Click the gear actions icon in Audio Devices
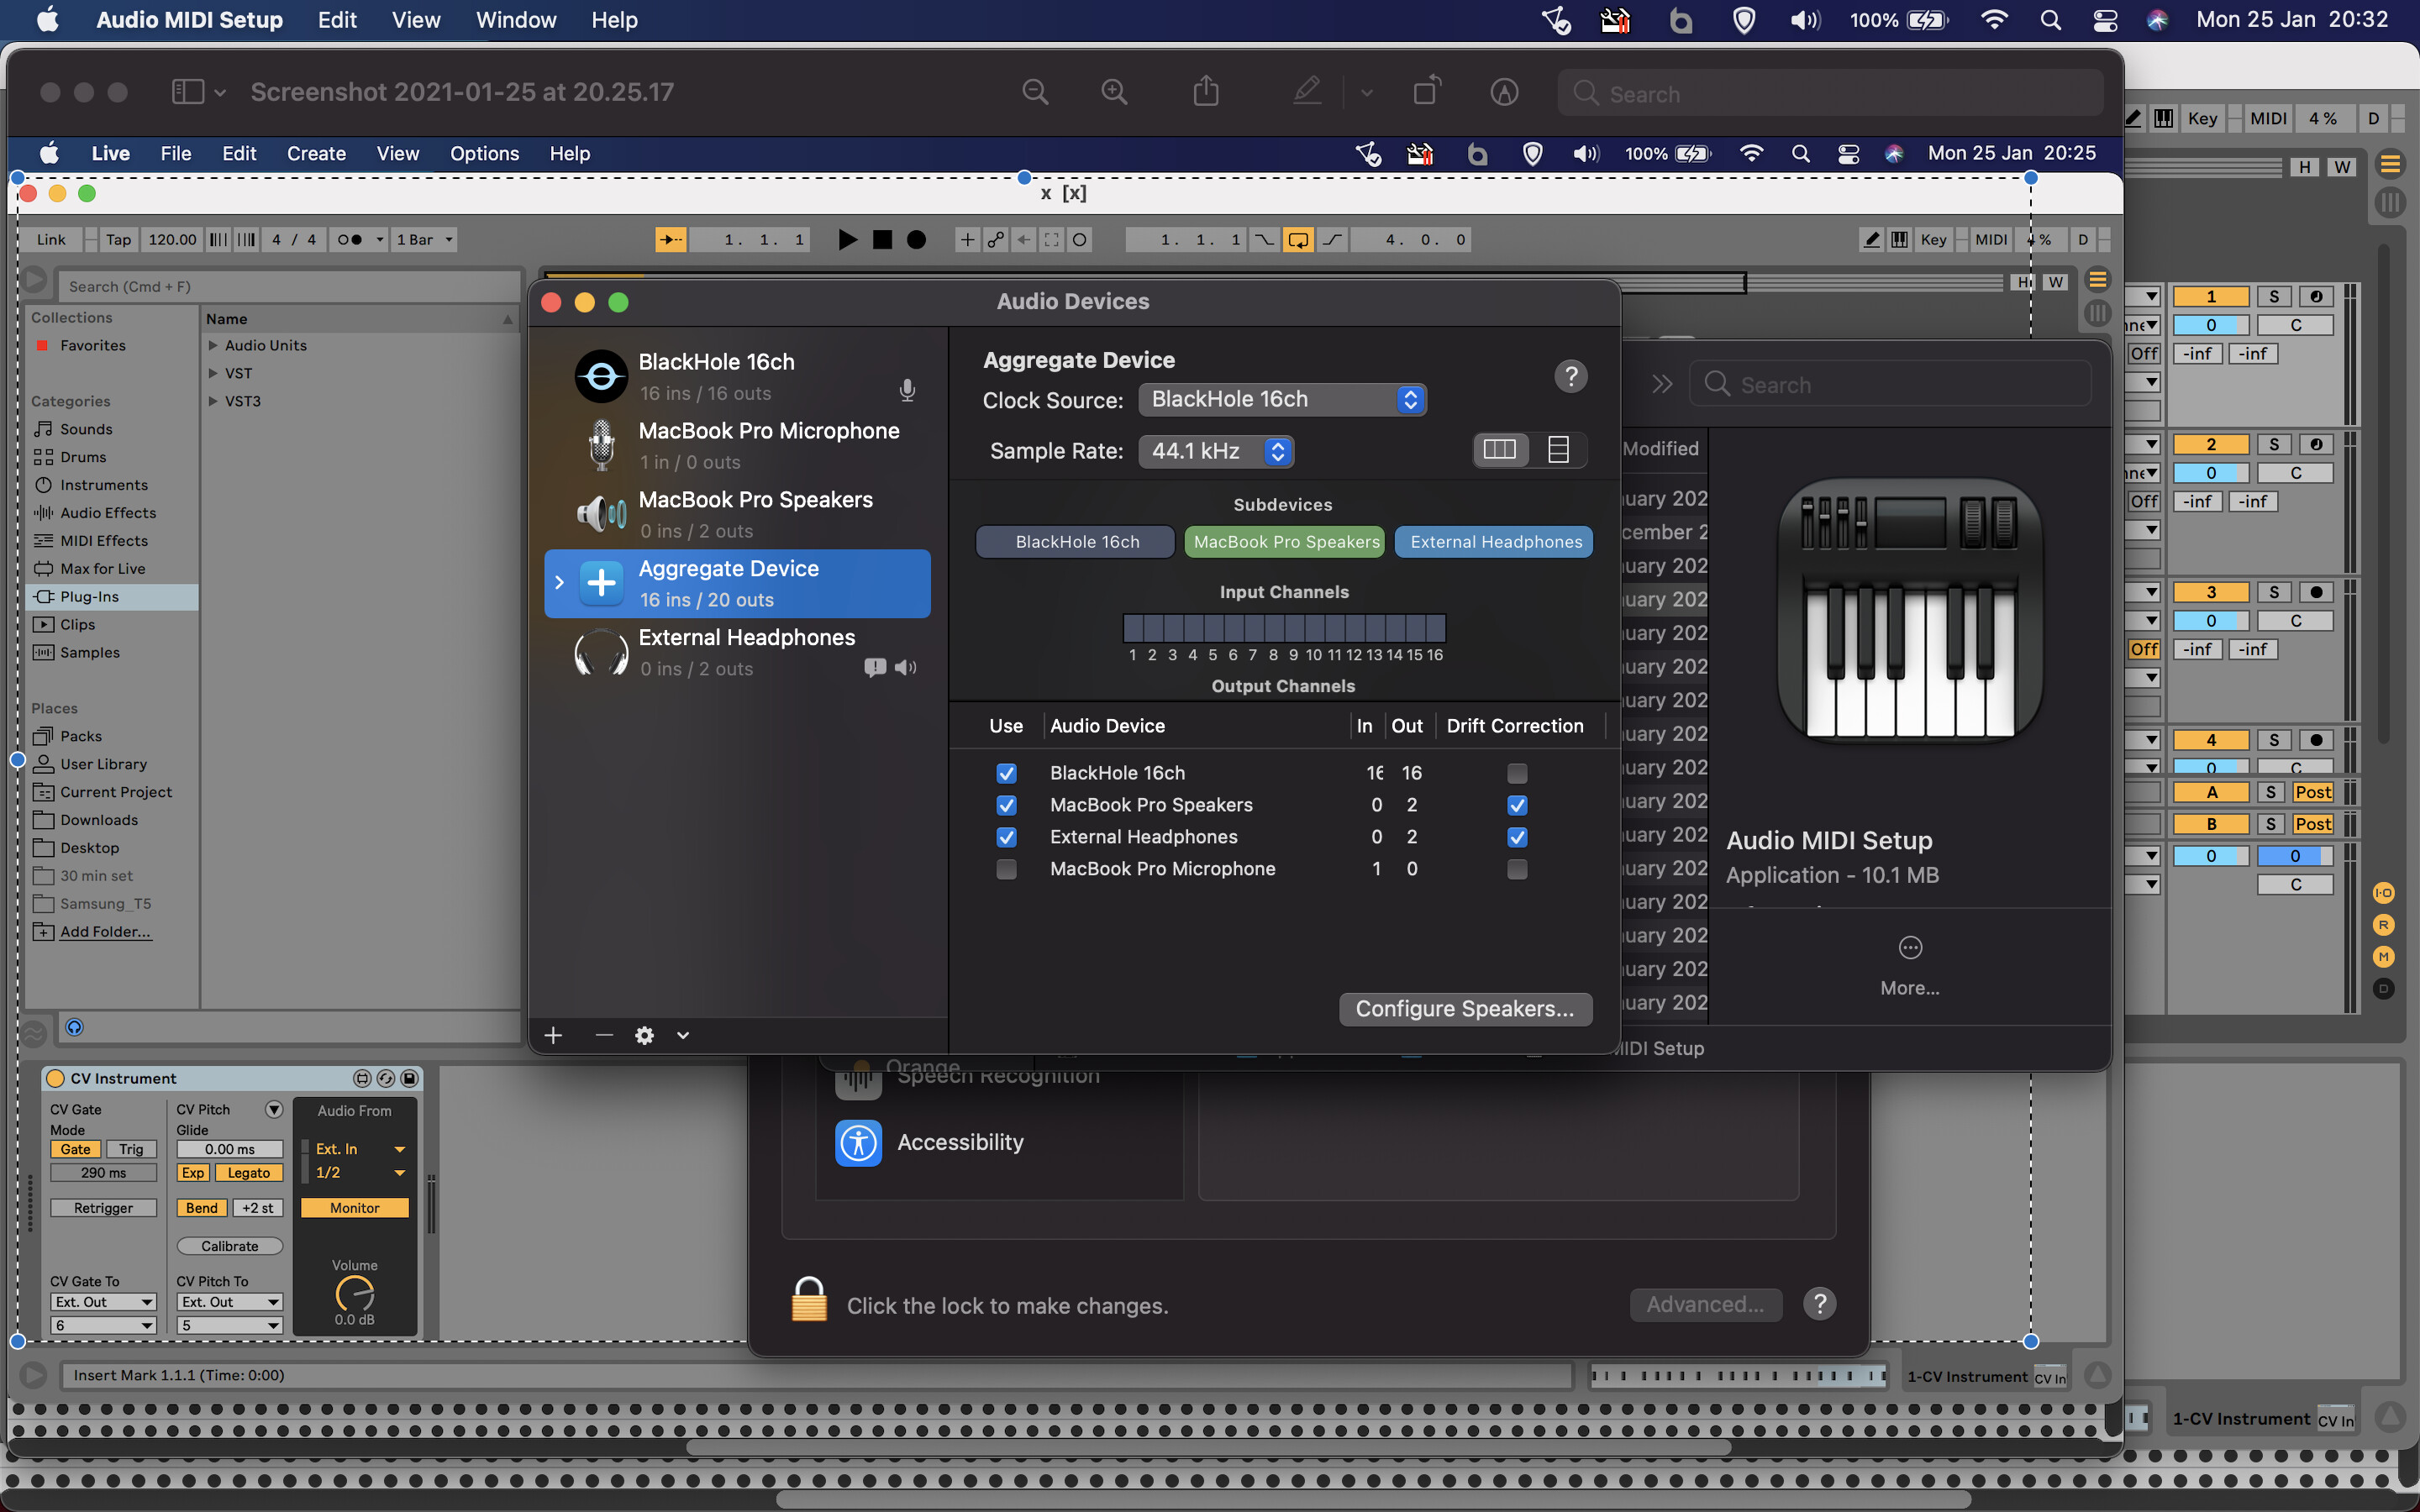 645,1035
